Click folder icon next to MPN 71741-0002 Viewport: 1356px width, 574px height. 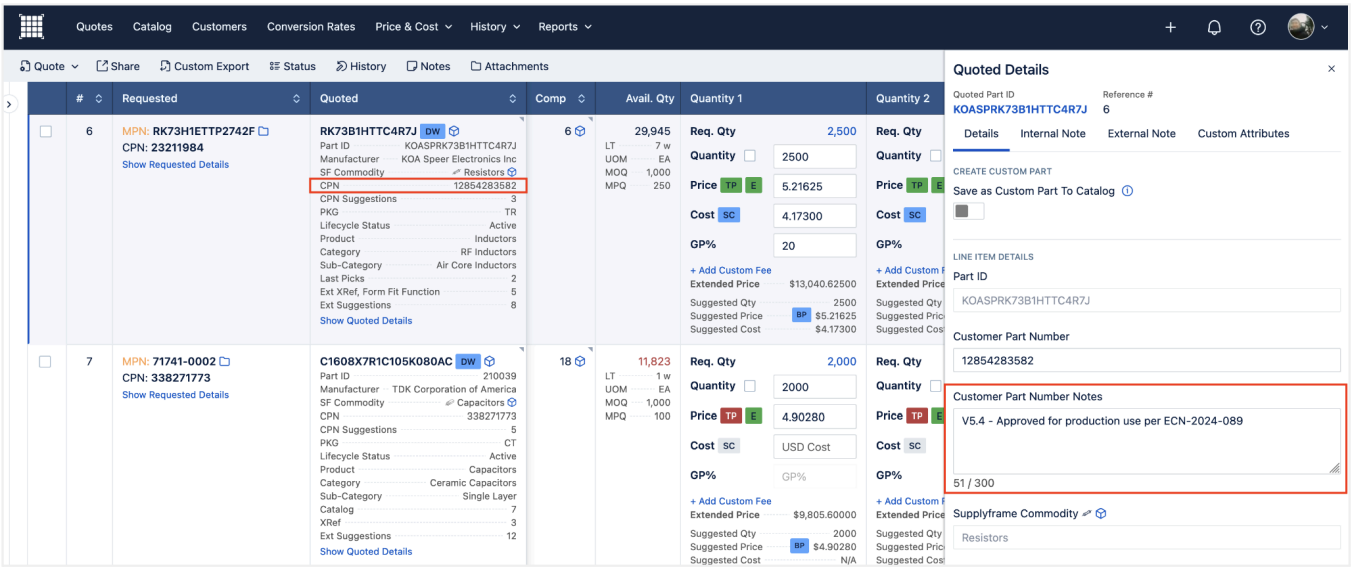tap(225, 362)
